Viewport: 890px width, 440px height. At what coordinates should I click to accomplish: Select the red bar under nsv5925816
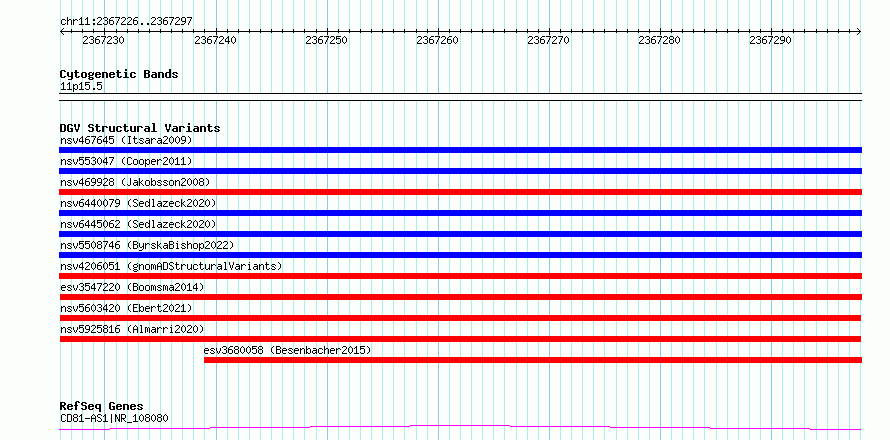460,339
